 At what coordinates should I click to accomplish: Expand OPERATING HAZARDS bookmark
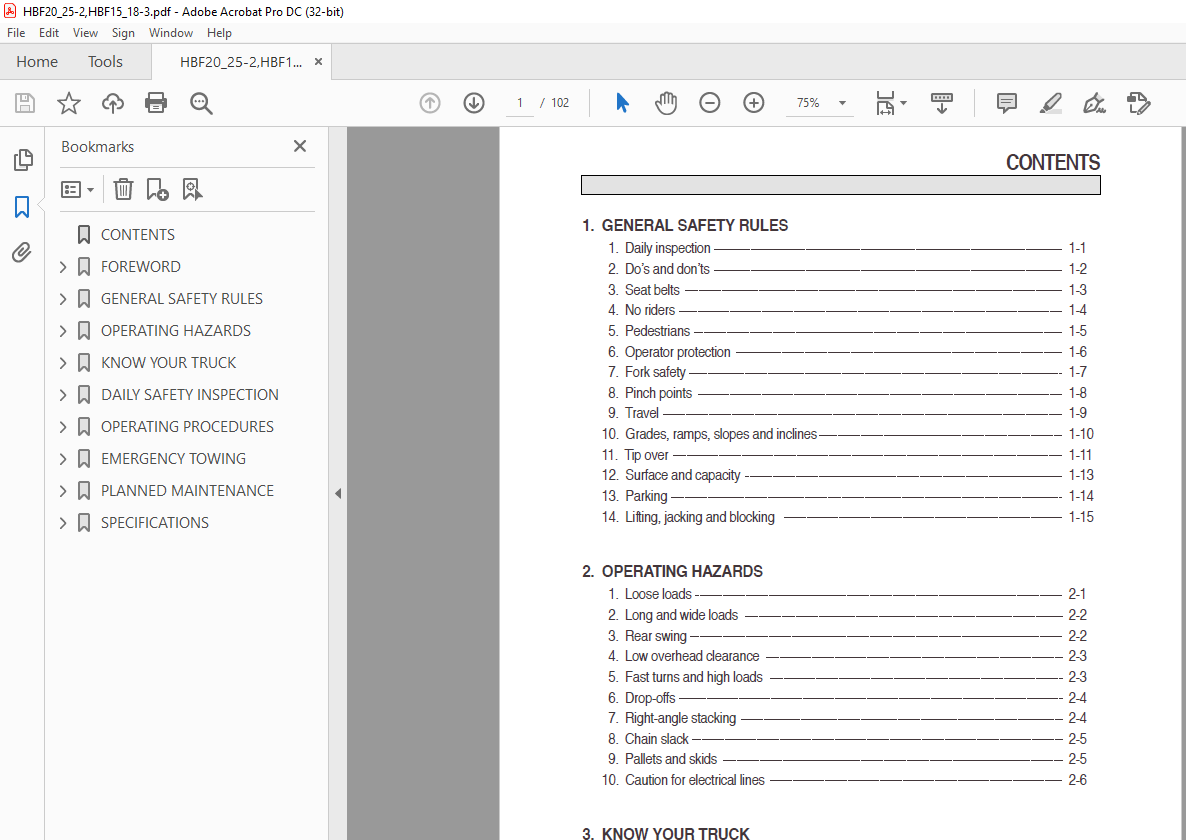64,330
